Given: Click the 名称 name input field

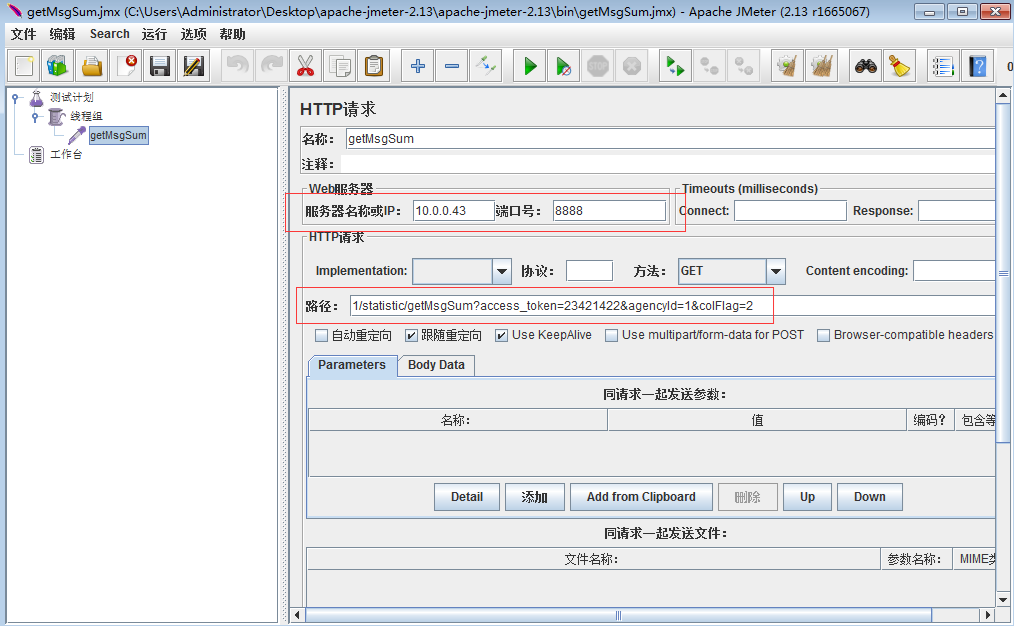Looking at the screenshot, I should pyautogui.click(x=670, y=139).
